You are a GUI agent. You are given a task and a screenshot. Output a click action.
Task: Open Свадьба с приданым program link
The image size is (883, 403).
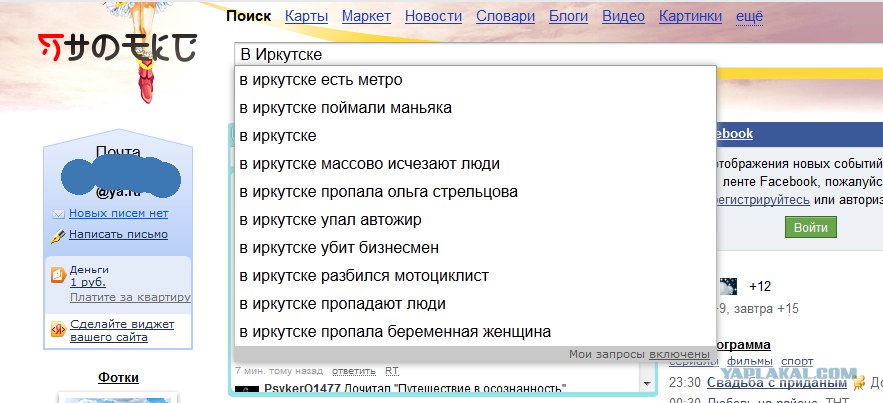pos(777,383)
